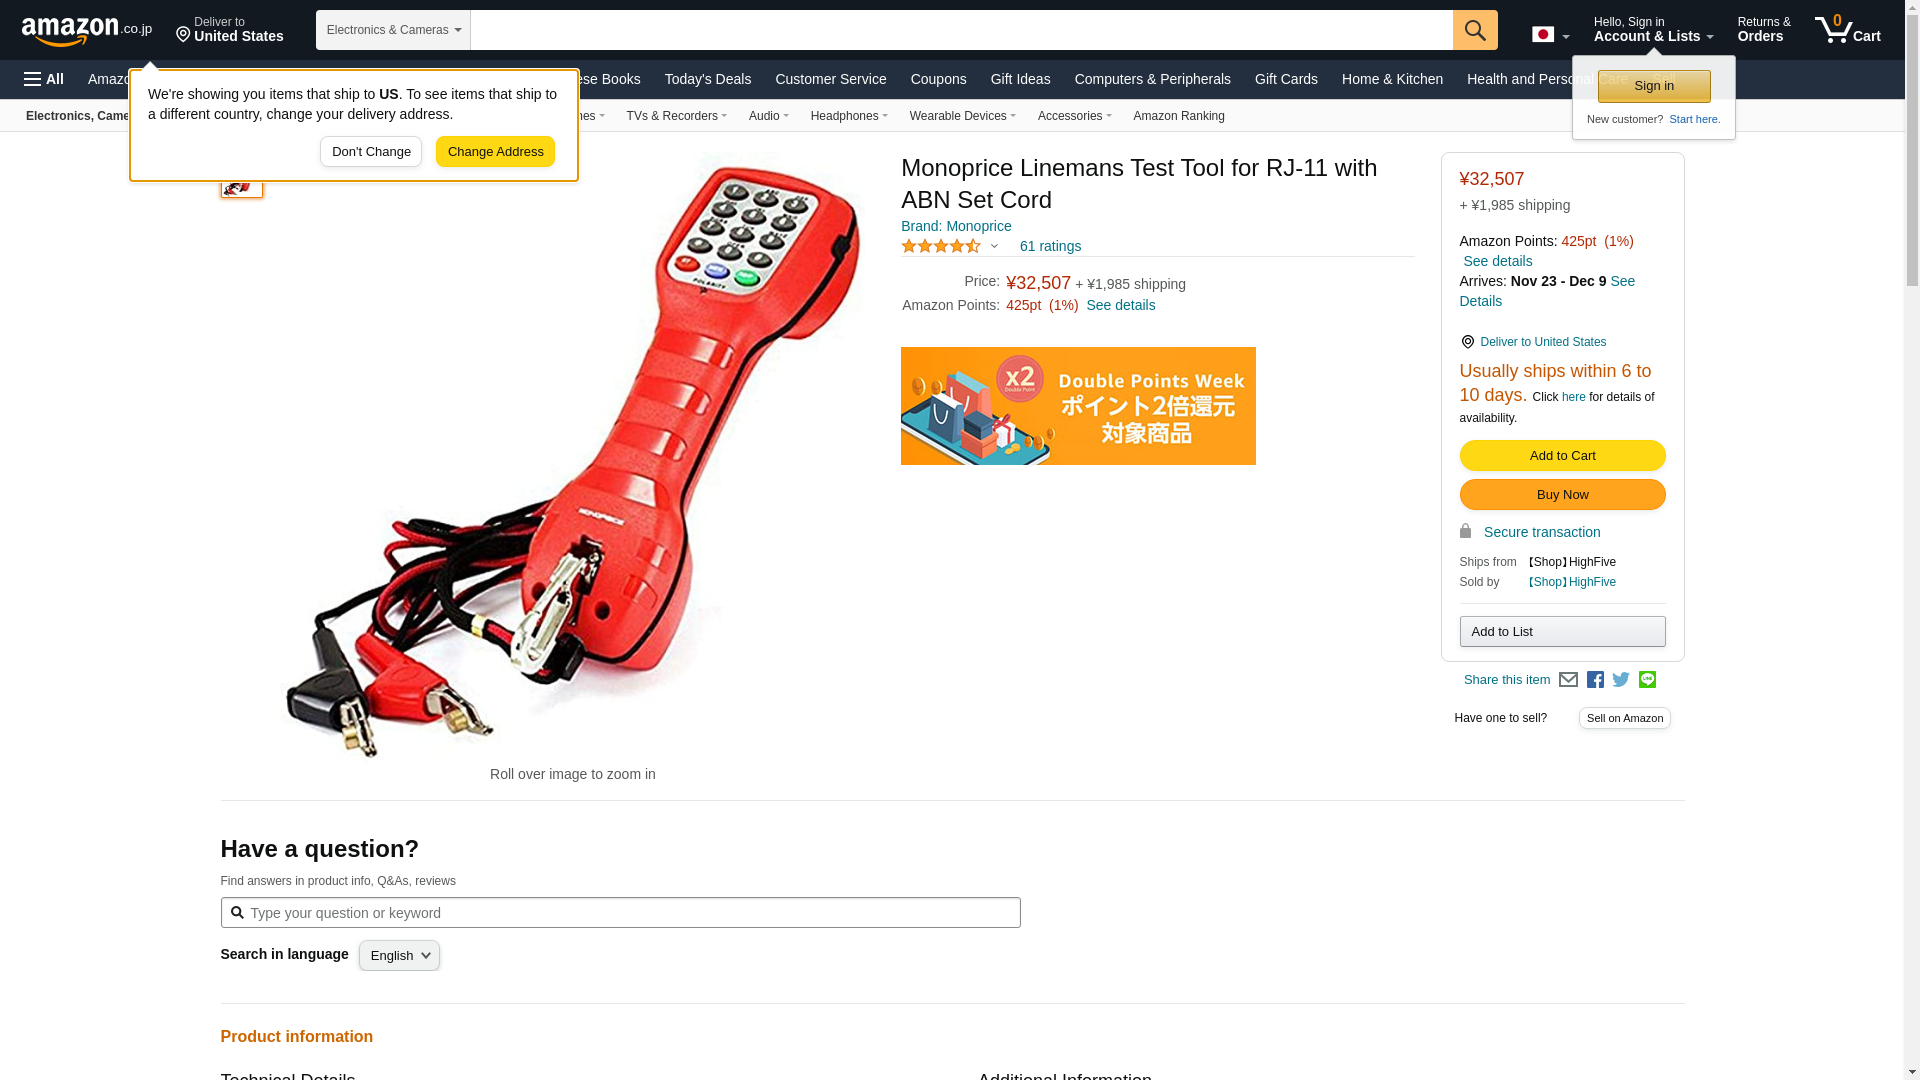Open the Amazon.co.jp logo home link
Viewport: 1920px width, 1080px height.
pyautogui.click(x=87, y=31)
